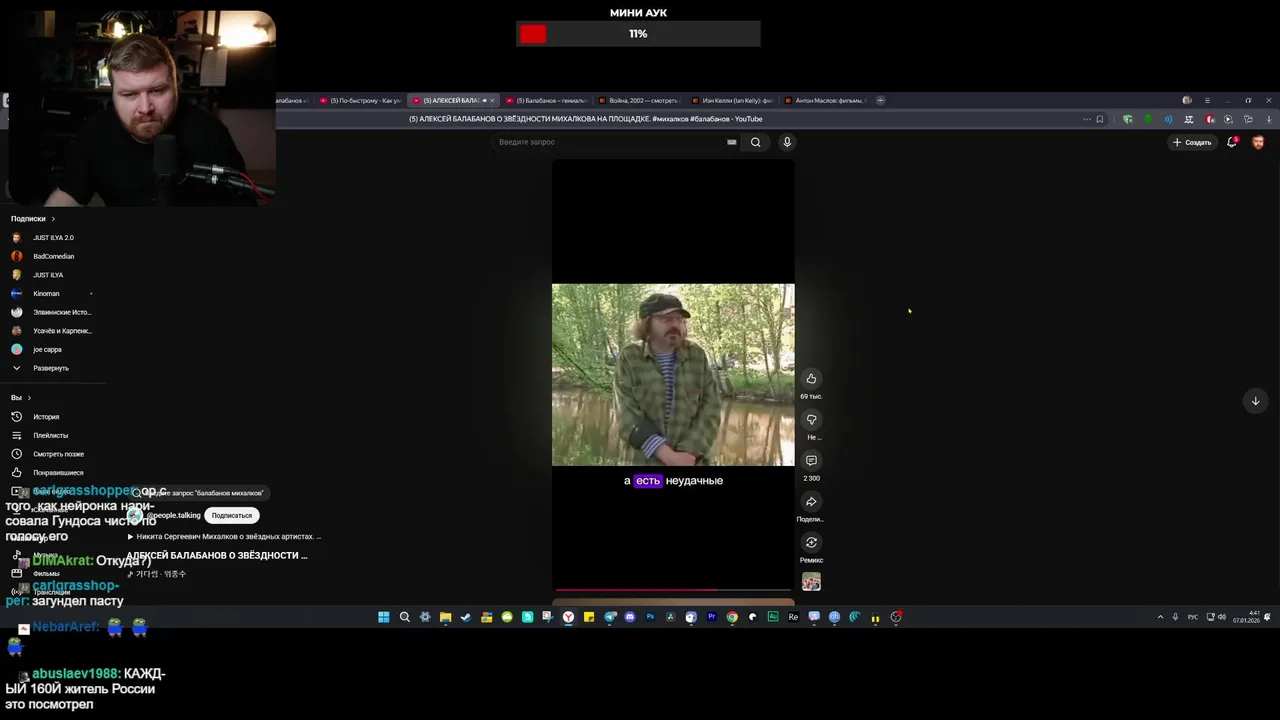
Task: Open File Explorer from taskbar
Action: pyautogui.click(x=445, y=617)
